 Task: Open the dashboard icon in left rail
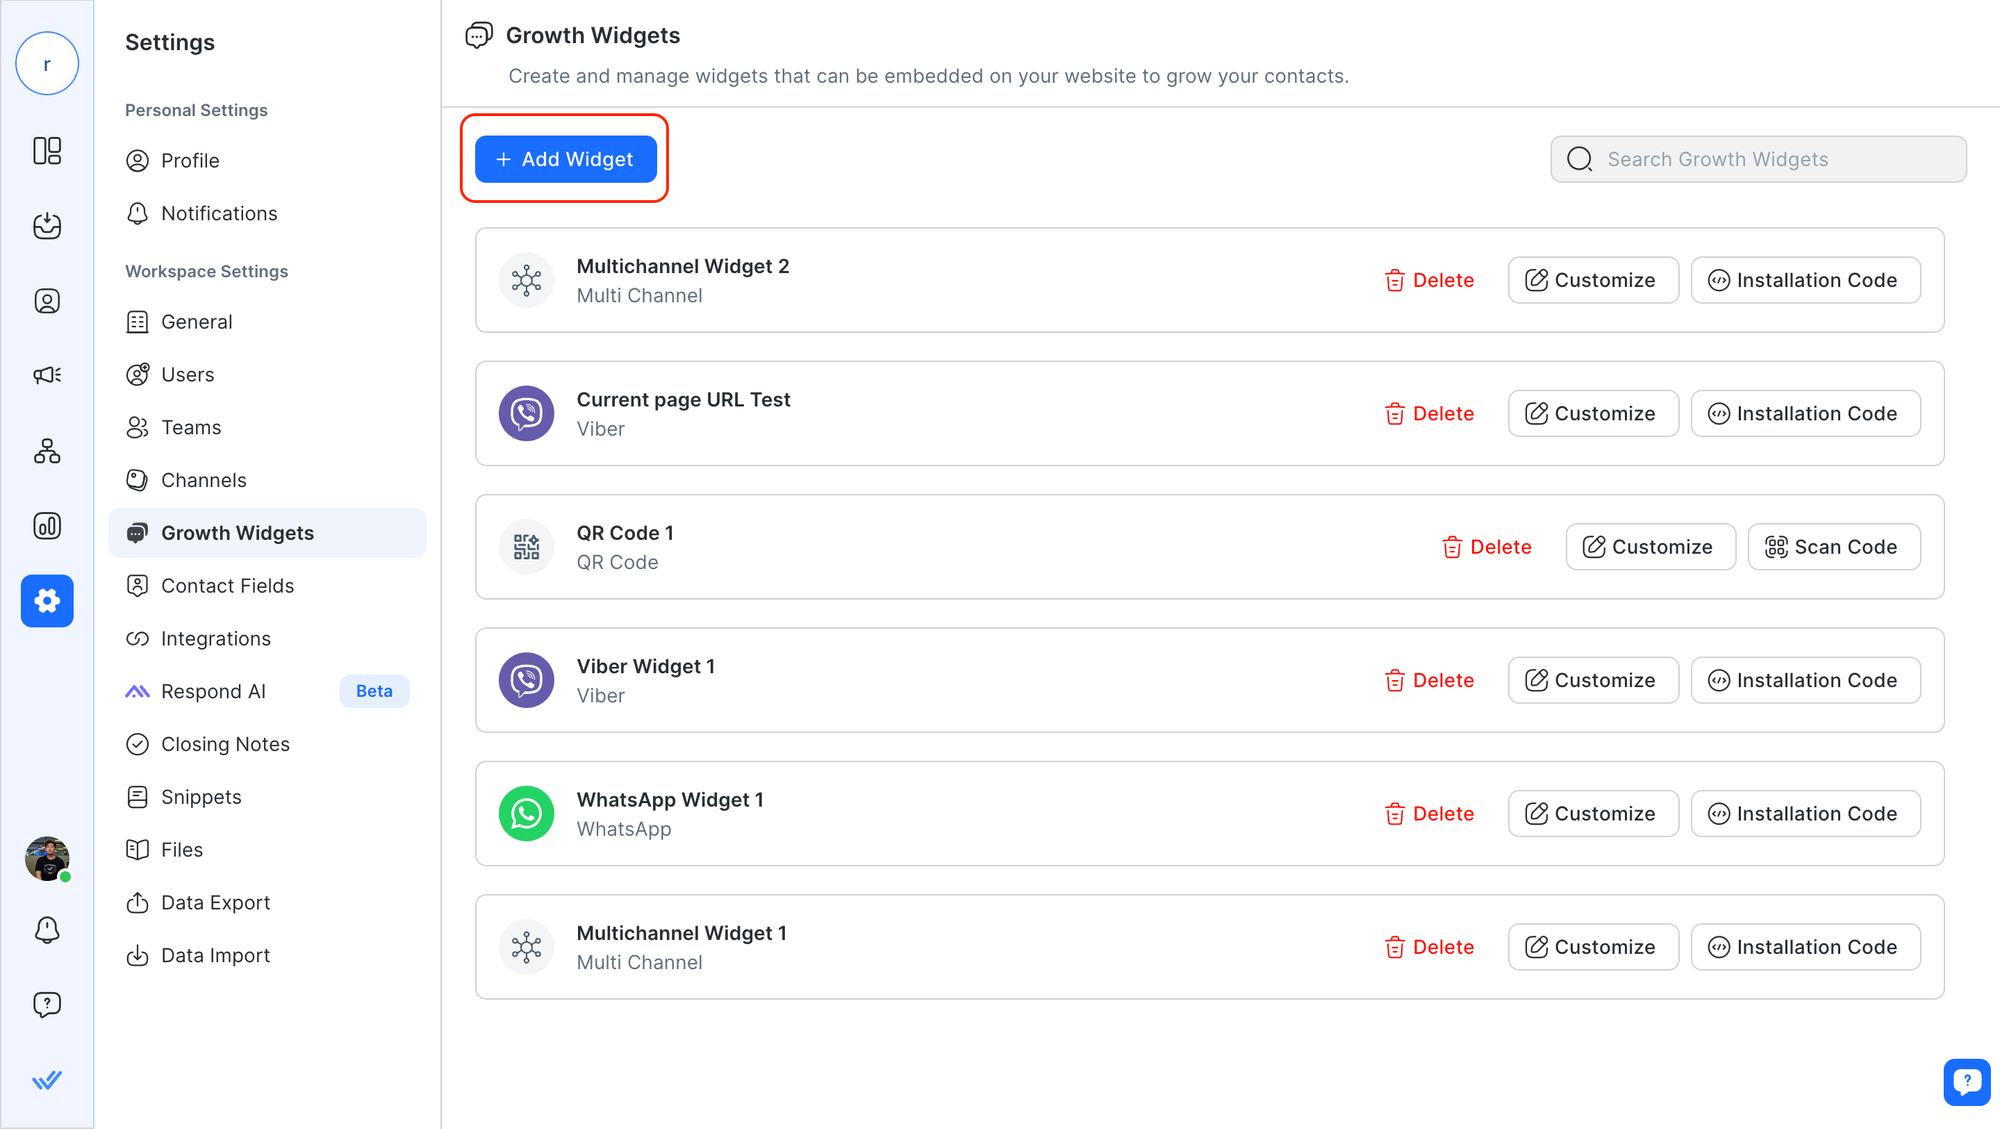click(x=47, y=151)
